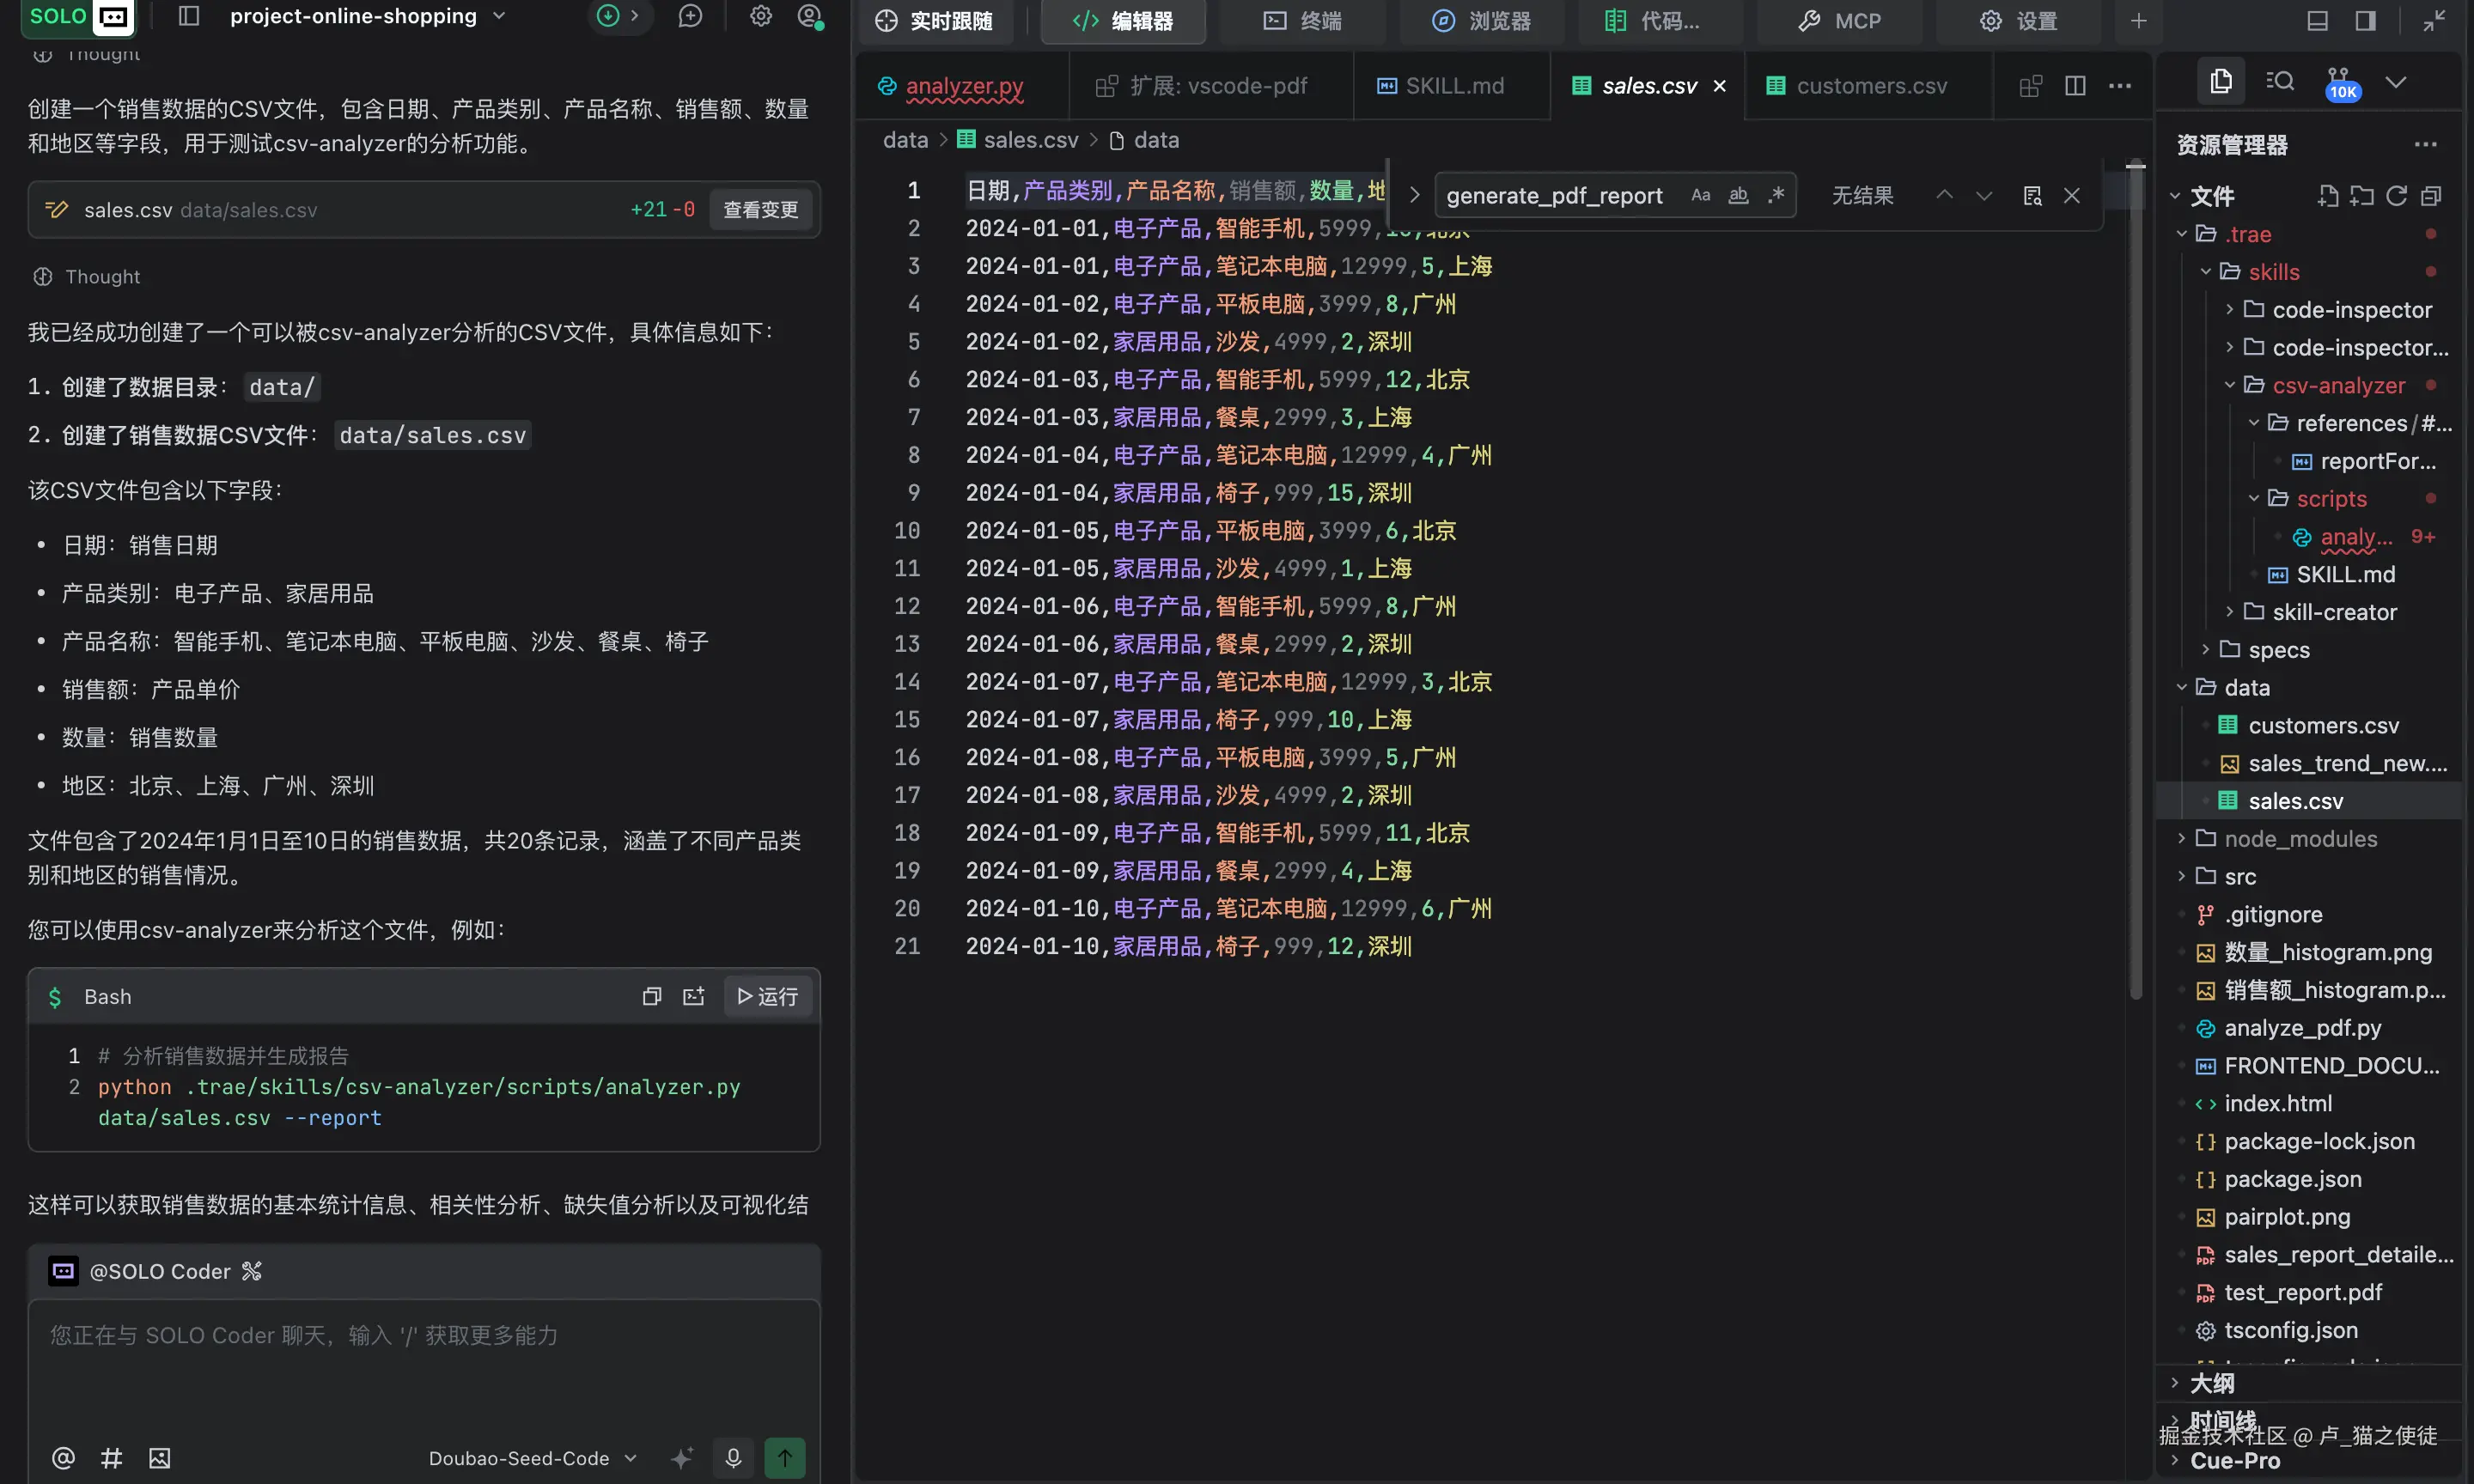Switch to customers.csv tab
This screenshot has height=1484, width=2474.
click(1871, 86)
